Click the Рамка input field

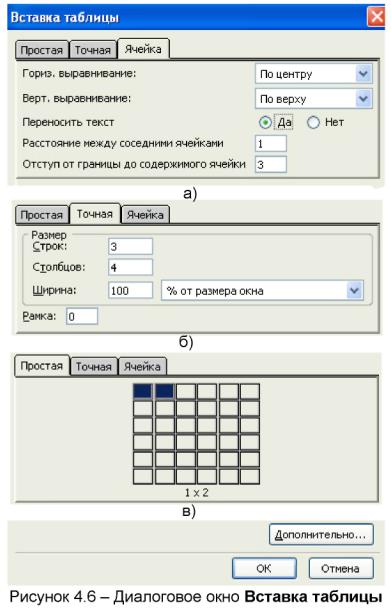82,316
